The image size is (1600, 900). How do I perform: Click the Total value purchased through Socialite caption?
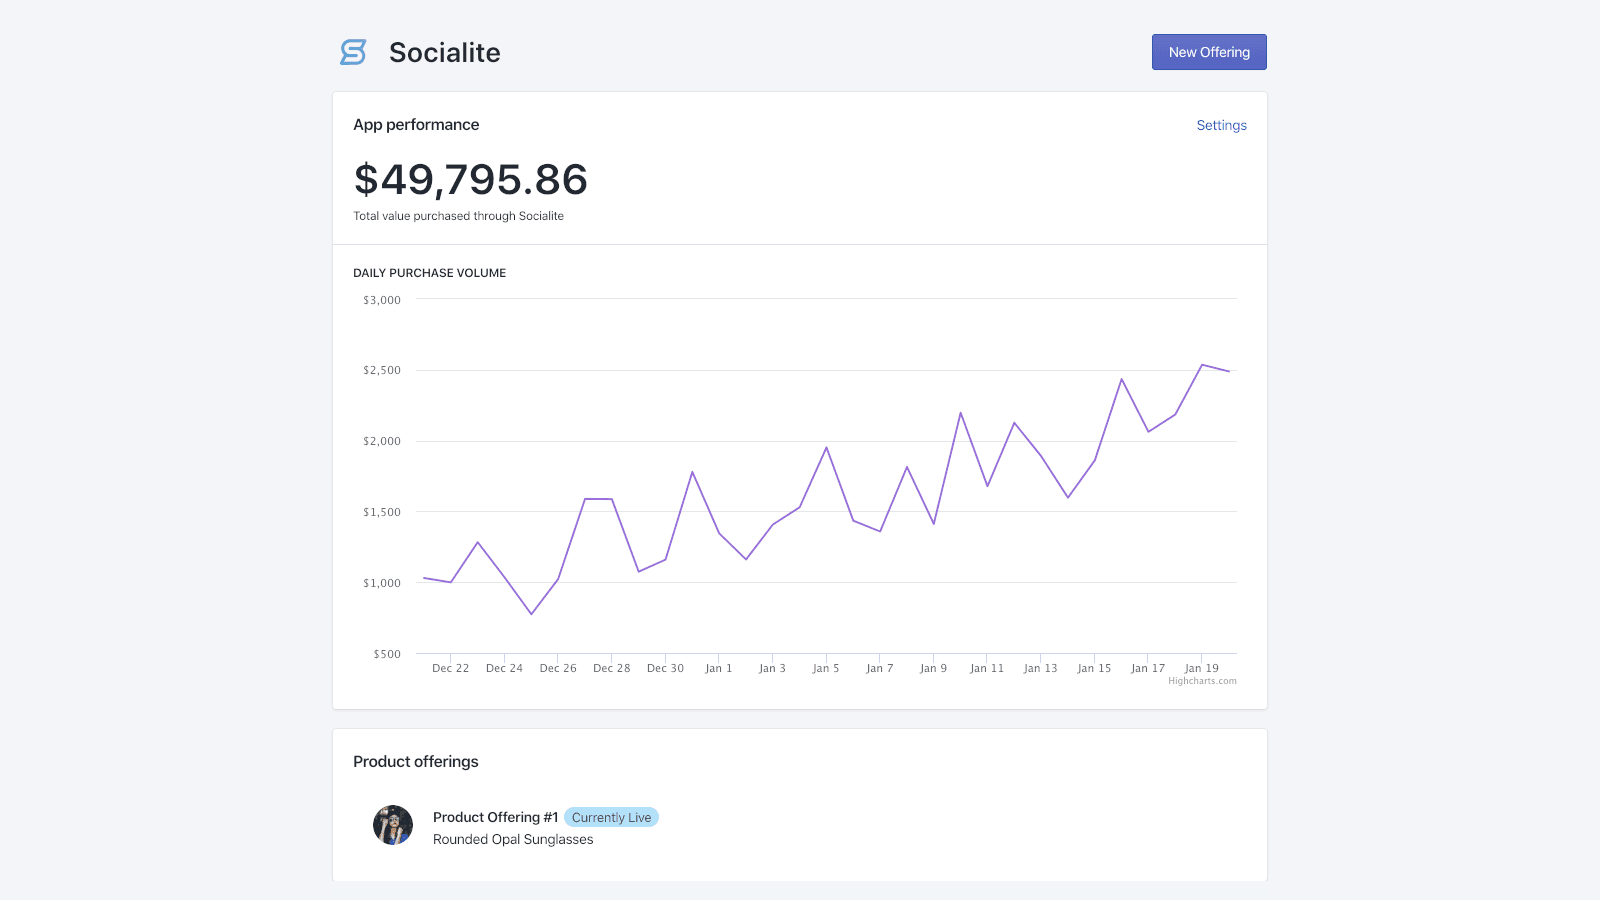click(458, 215)
